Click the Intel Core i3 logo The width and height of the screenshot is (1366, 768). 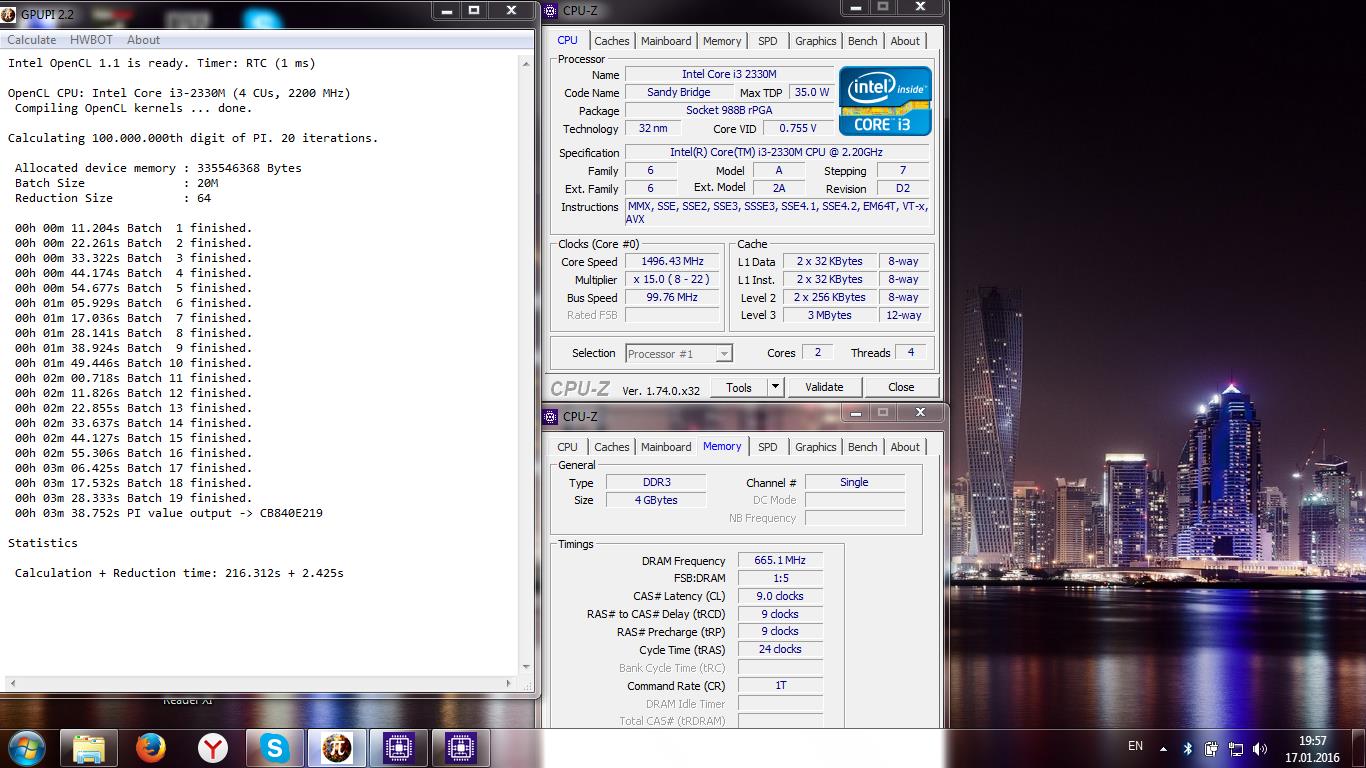click(x=885, y=101)
